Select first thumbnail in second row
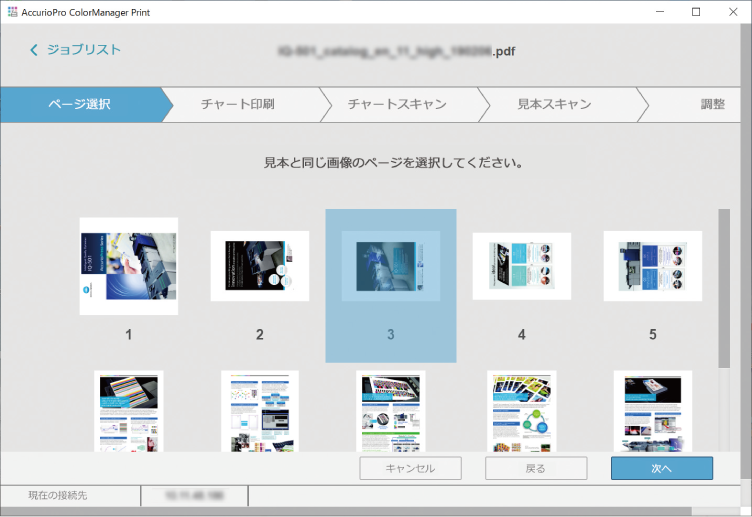 (129, 410)
